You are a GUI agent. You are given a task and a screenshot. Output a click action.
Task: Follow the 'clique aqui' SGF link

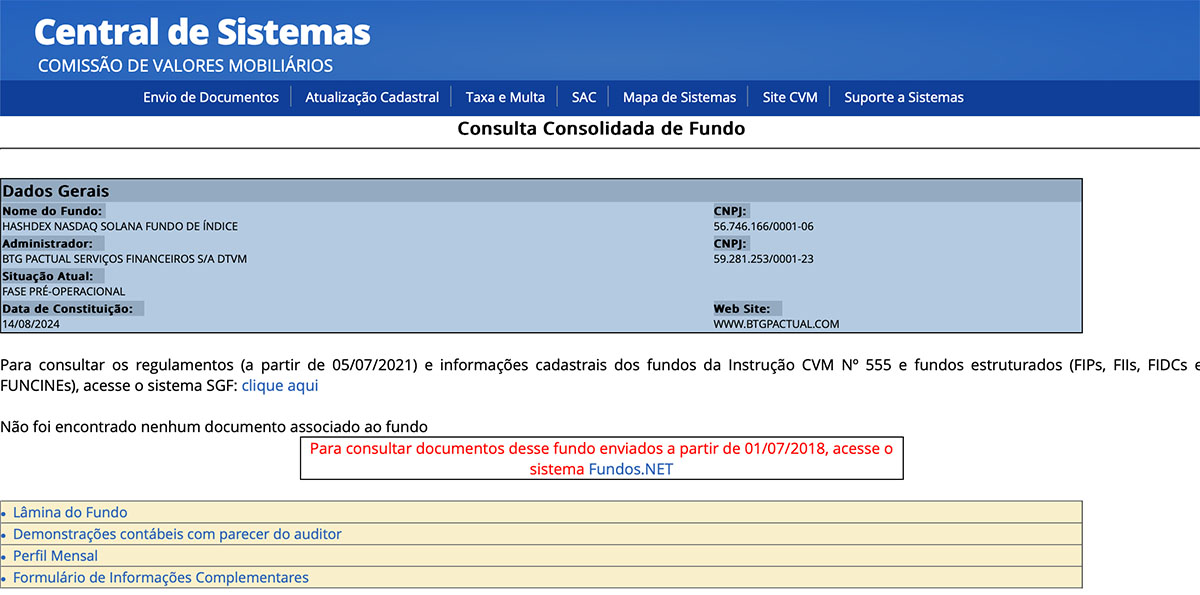(280, 385)
